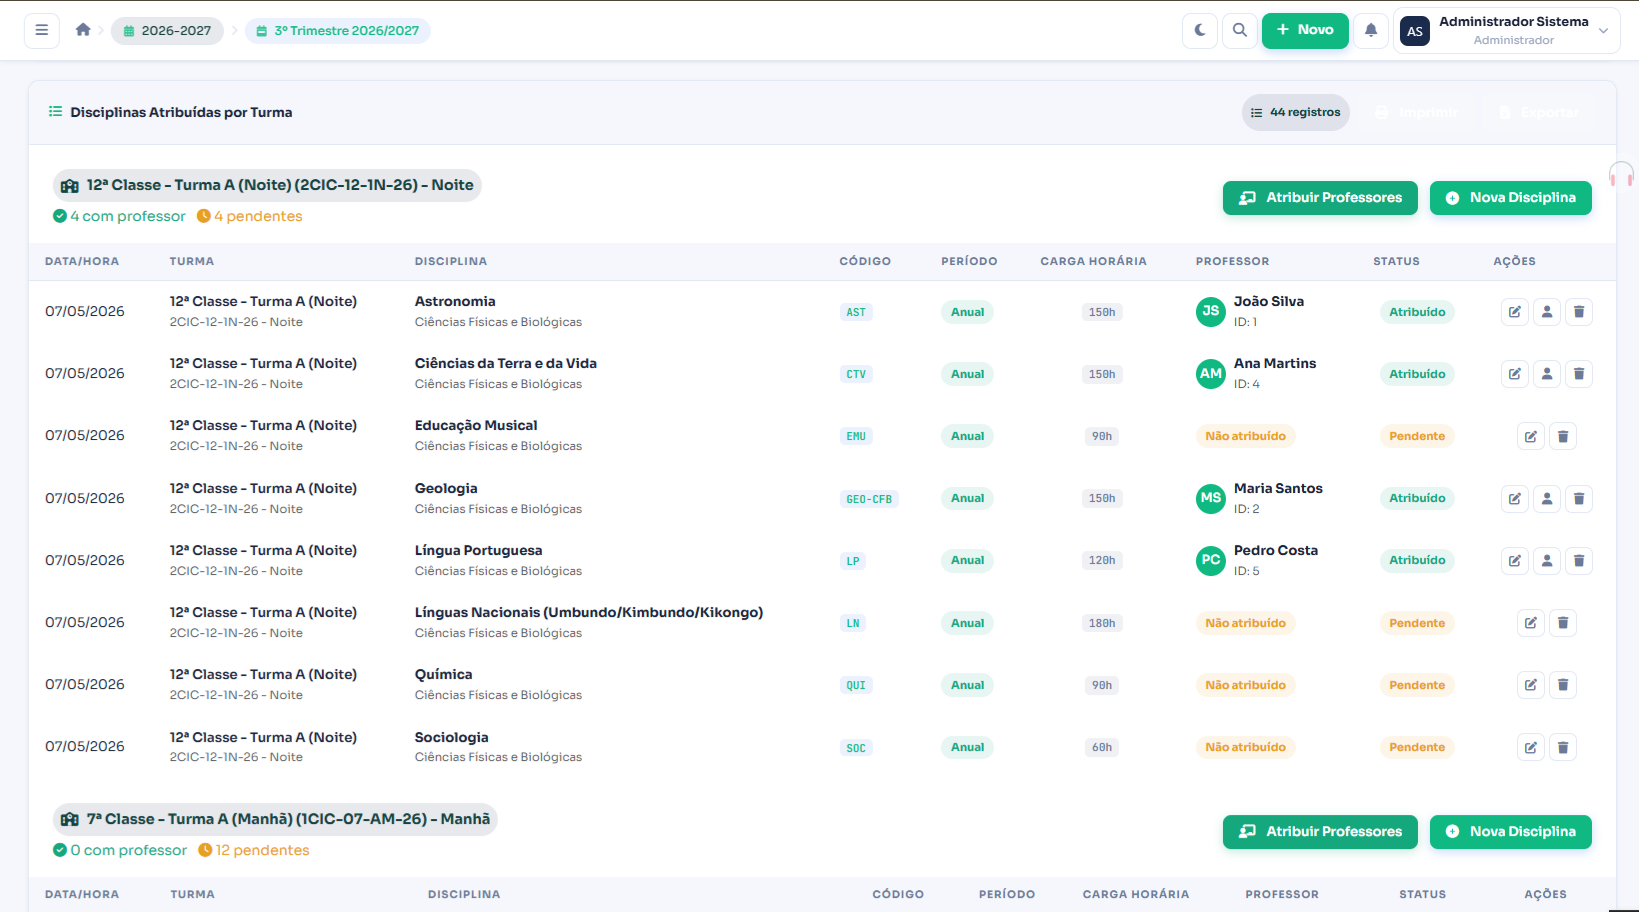
Task: Click Atribuir Professores for 12ª Classe
Action: tap(1320, 198)
